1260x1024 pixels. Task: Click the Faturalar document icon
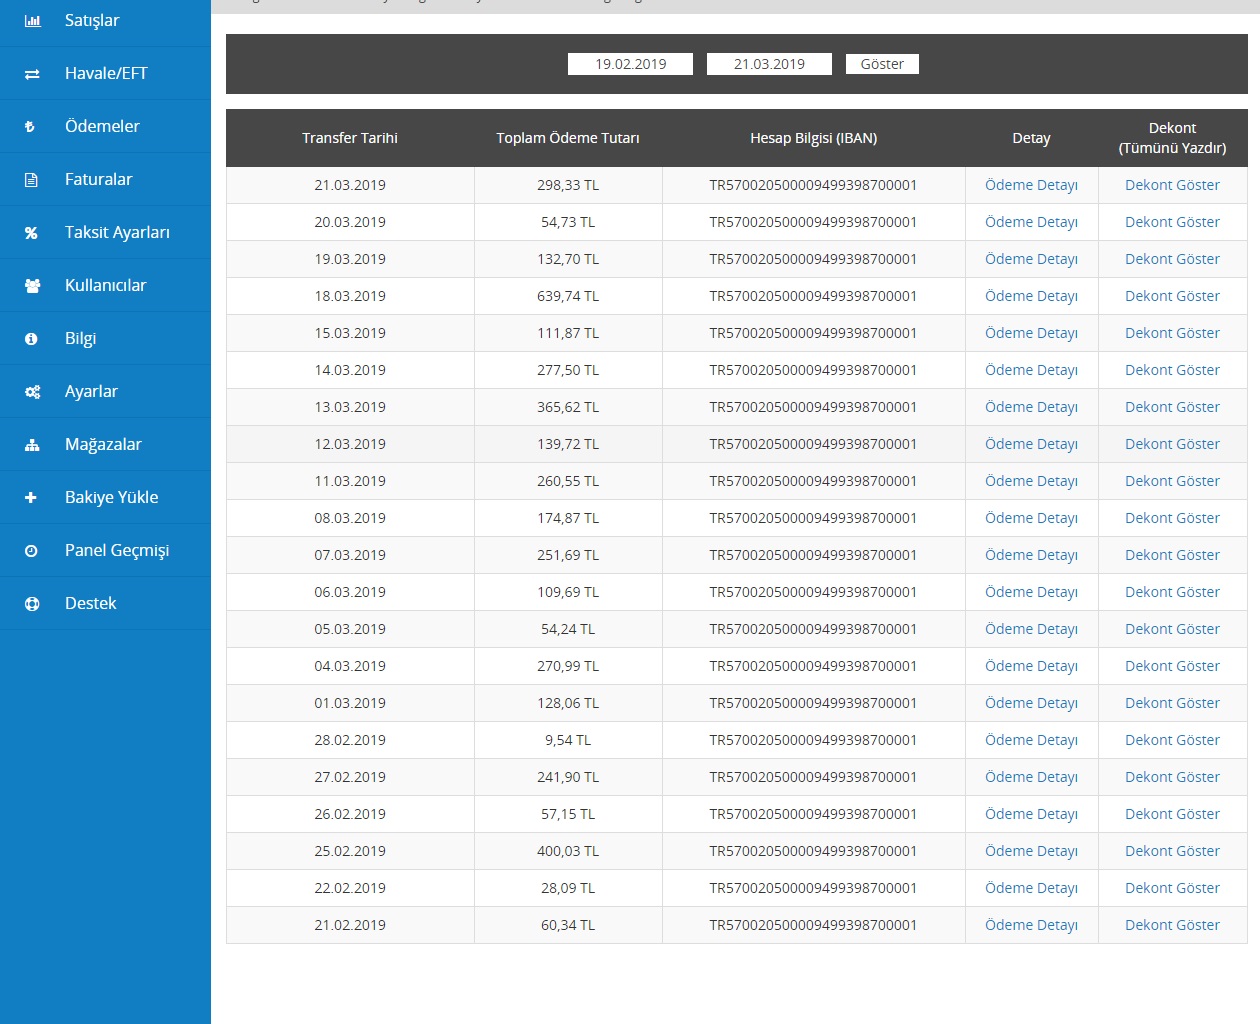pyautogui.click(x=31, y=180)
